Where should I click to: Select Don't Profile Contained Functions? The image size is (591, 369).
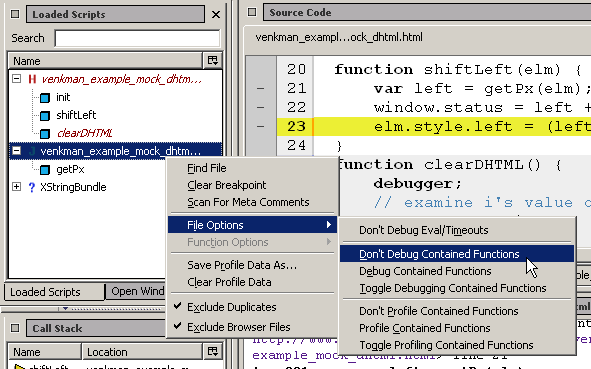coord(457,311)
